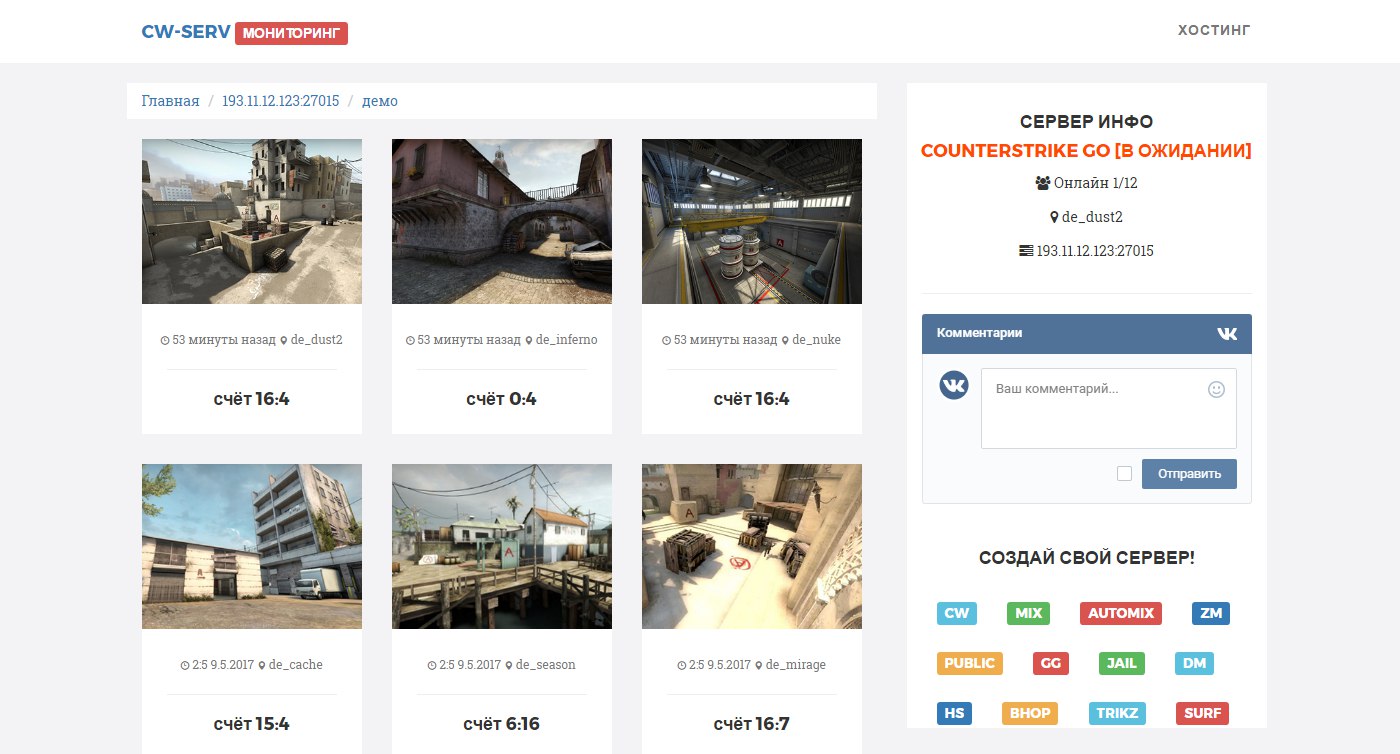This screenshot has width=1400, height=754.
Task: Click the map pin icon before de_mirage
Action: click(x=759, y=666)
